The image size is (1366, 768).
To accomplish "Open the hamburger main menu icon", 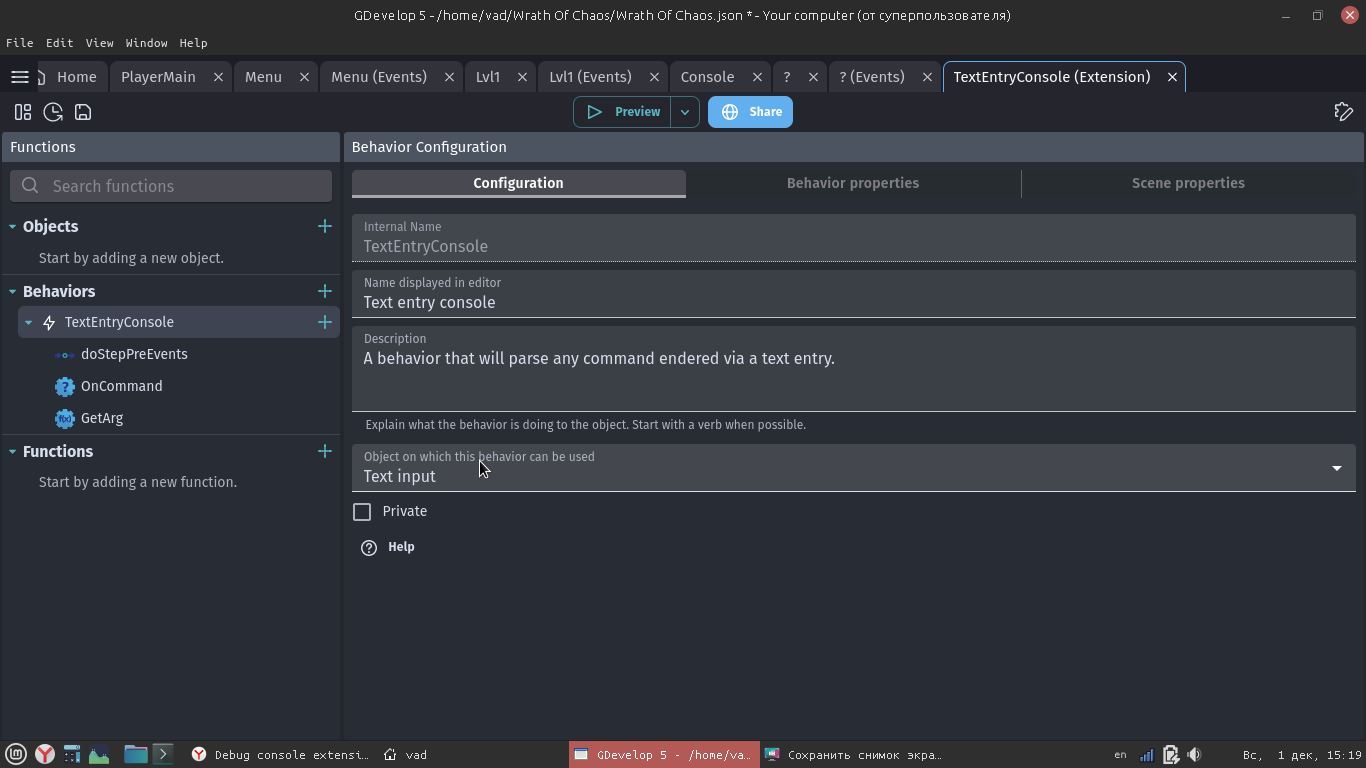I will pyautogui.click(x=19, y=77).
